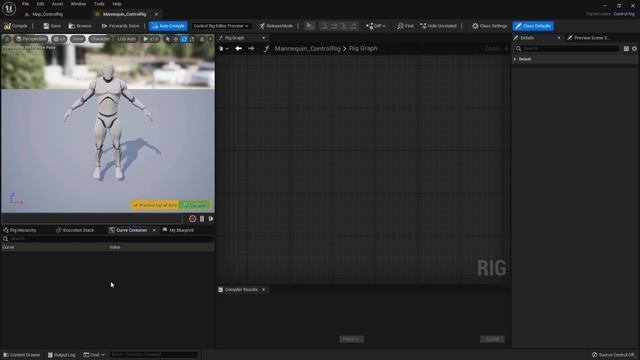Screen dimensions: 640x360
Task: Close the Details tab
Action: (559, 38)
